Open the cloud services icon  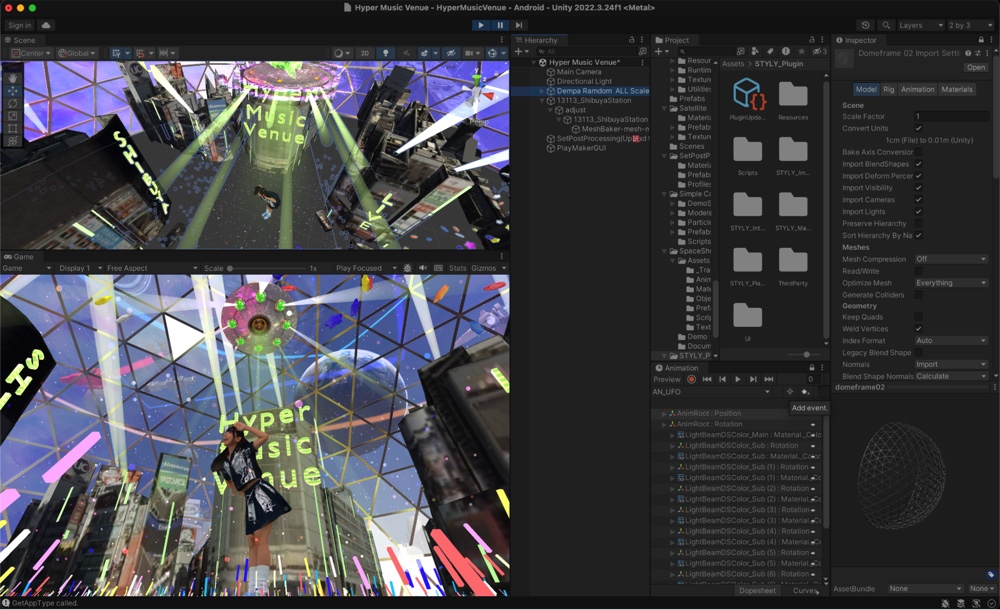(x=46, y=25)
